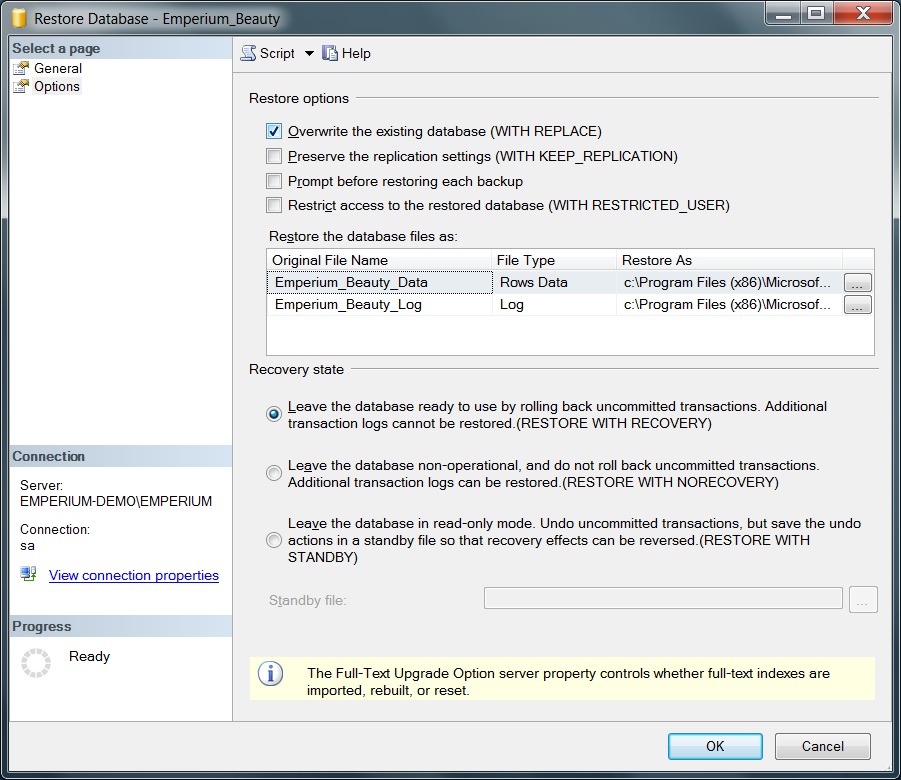
Task: Open View connection properties link
Action: 134,575
